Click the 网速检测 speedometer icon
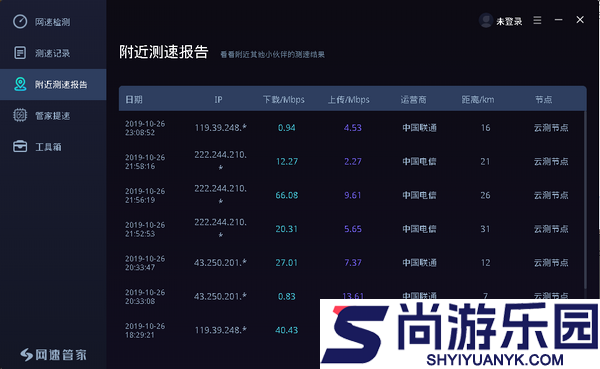The image size is (600, 369). [x=20, y=21]
